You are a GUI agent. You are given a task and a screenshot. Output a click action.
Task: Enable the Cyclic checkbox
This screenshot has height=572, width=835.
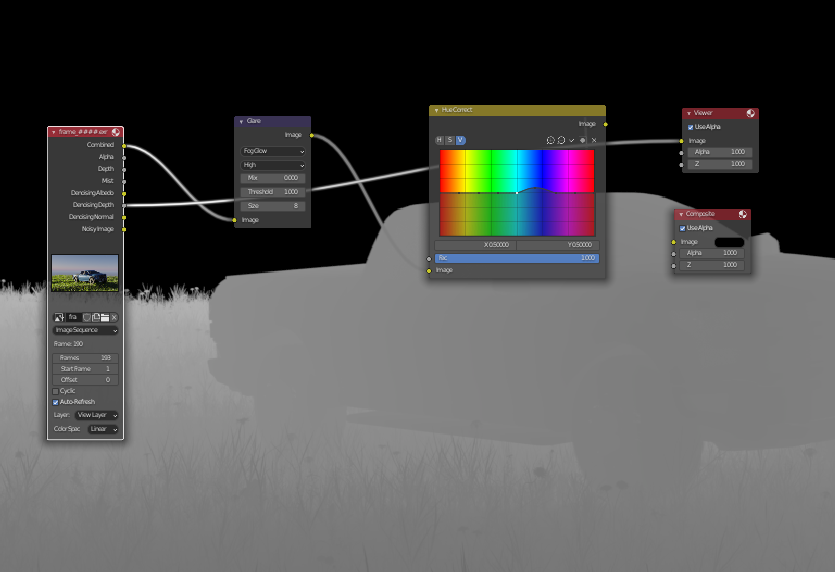[x=55, y=391]
